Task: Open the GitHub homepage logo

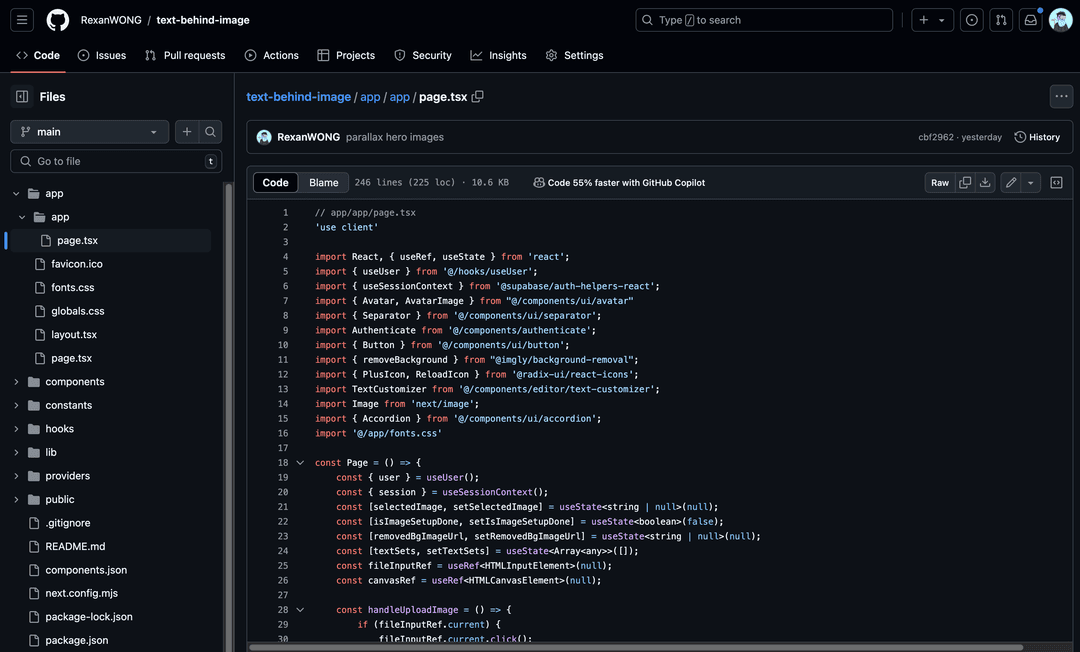Action: click(58, 20)
